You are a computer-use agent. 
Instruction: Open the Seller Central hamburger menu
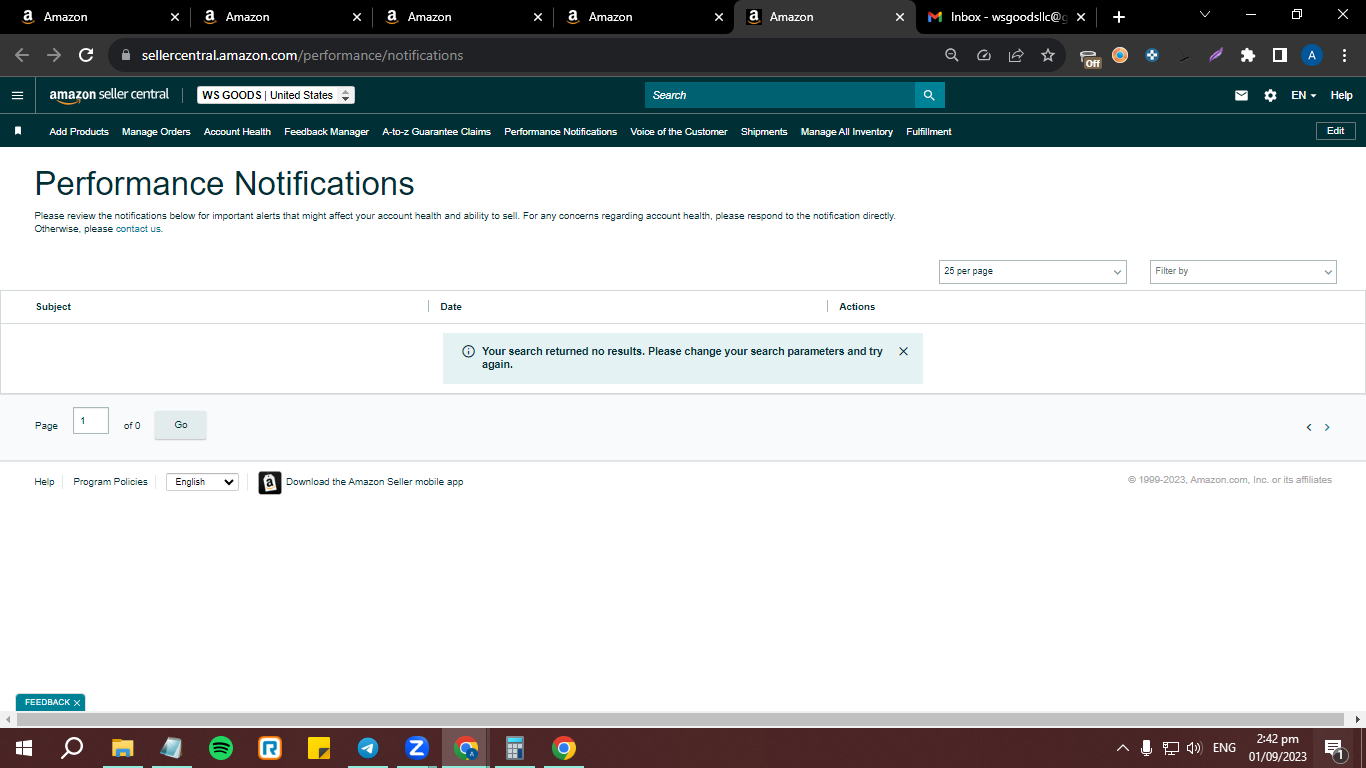(17, 95)
